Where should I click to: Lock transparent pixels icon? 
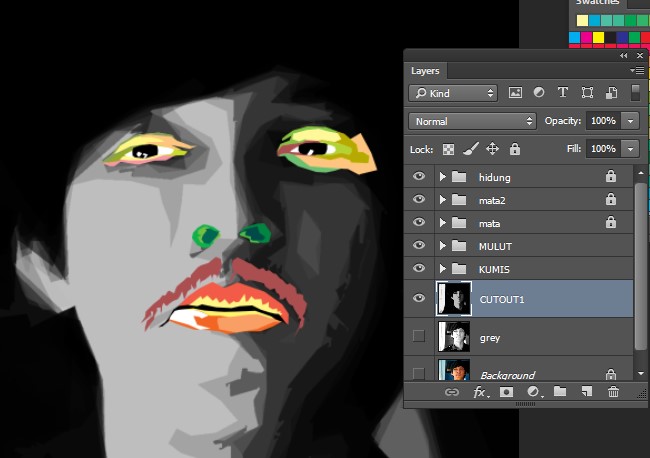tap(448, 149)
